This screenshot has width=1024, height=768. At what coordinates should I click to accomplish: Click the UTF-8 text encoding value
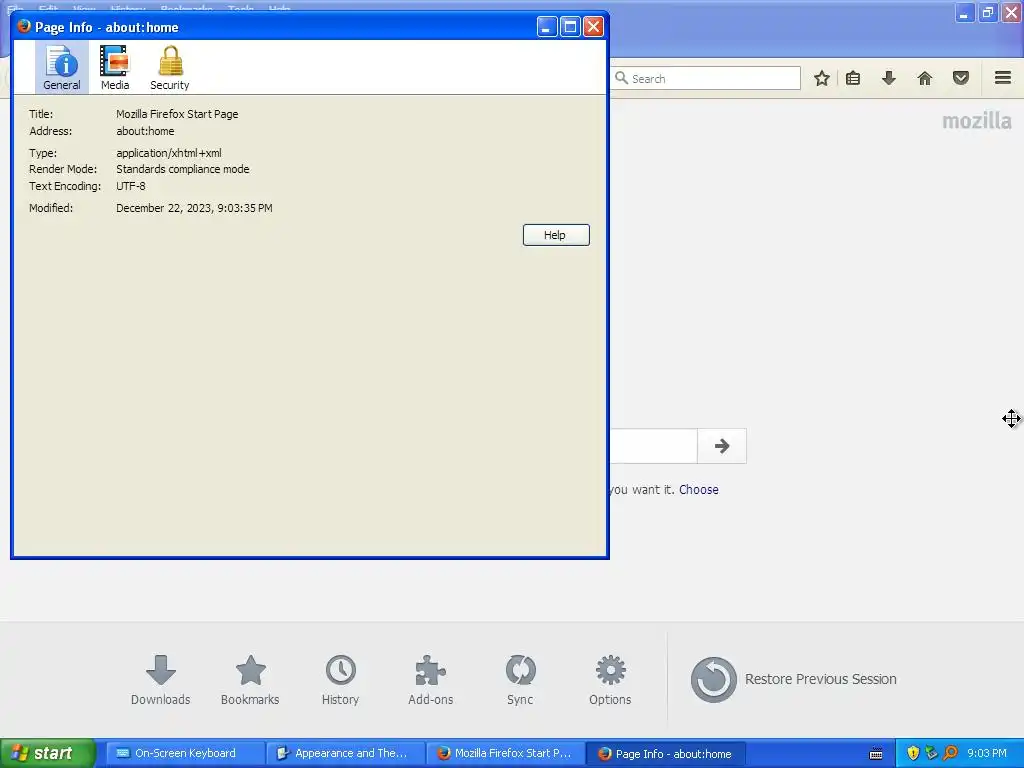(131, 186)
